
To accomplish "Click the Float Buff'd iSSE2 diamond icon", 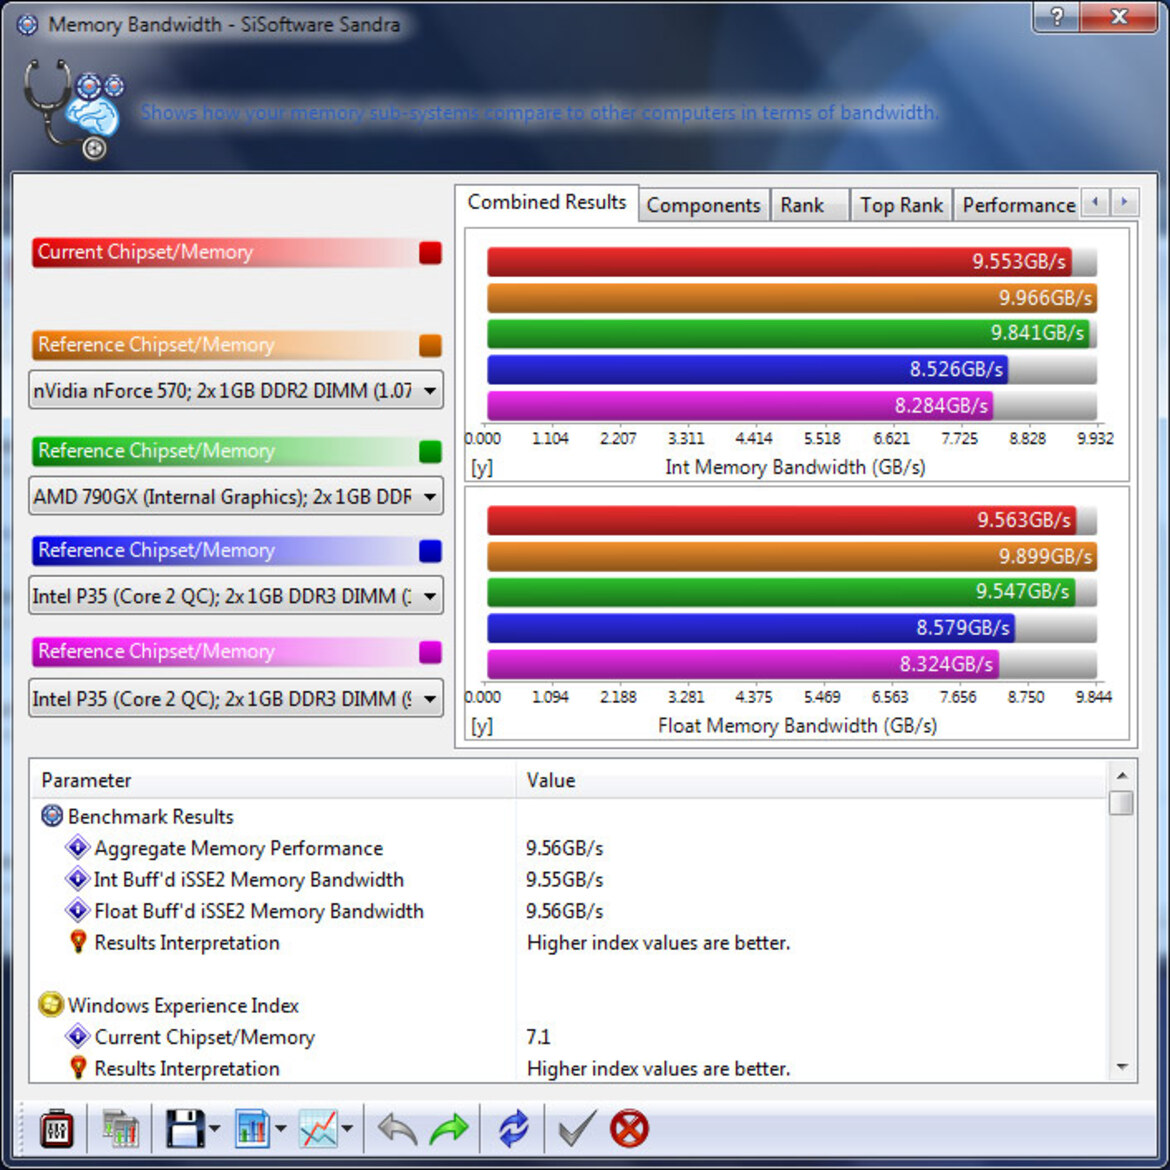I will coord(77,910).
